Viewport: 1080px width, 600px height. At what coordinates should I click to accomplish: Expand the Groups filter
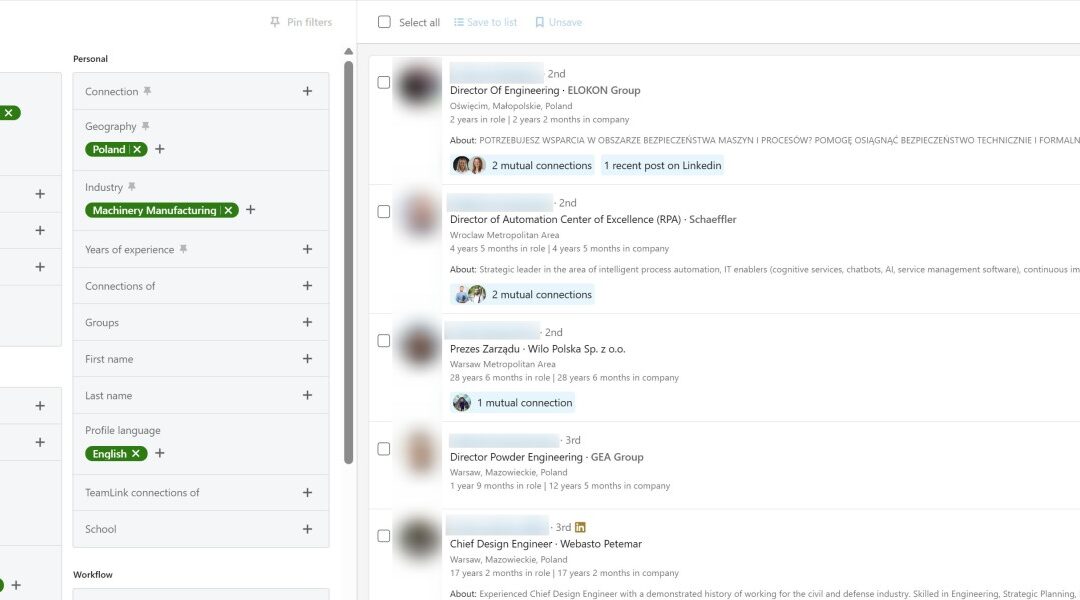click(x=308, y=322)
